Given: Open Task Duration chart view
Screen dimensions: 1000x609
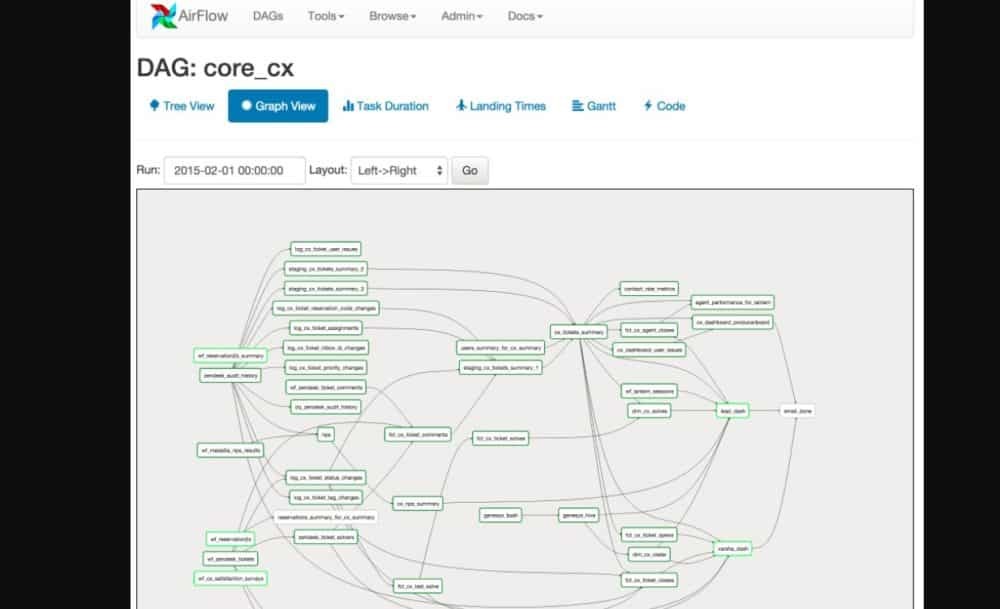Looking at the screenshot, I should pos(385,106).
